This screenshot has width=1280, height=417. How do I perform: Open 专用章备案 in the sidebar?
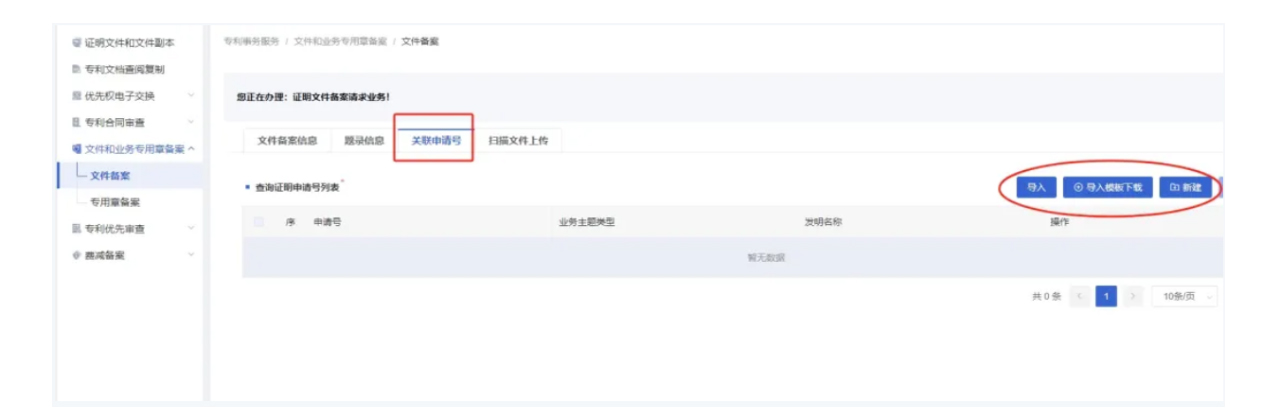pyautogui.click(x=115, y=202)
